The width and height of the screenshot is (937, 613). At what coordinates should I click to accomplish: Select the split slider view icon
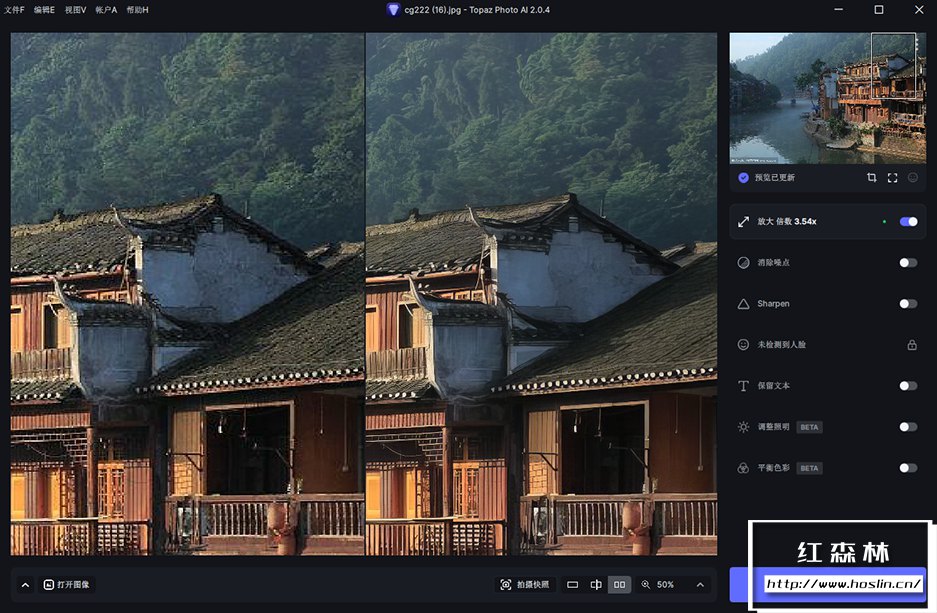coord(596,585)
